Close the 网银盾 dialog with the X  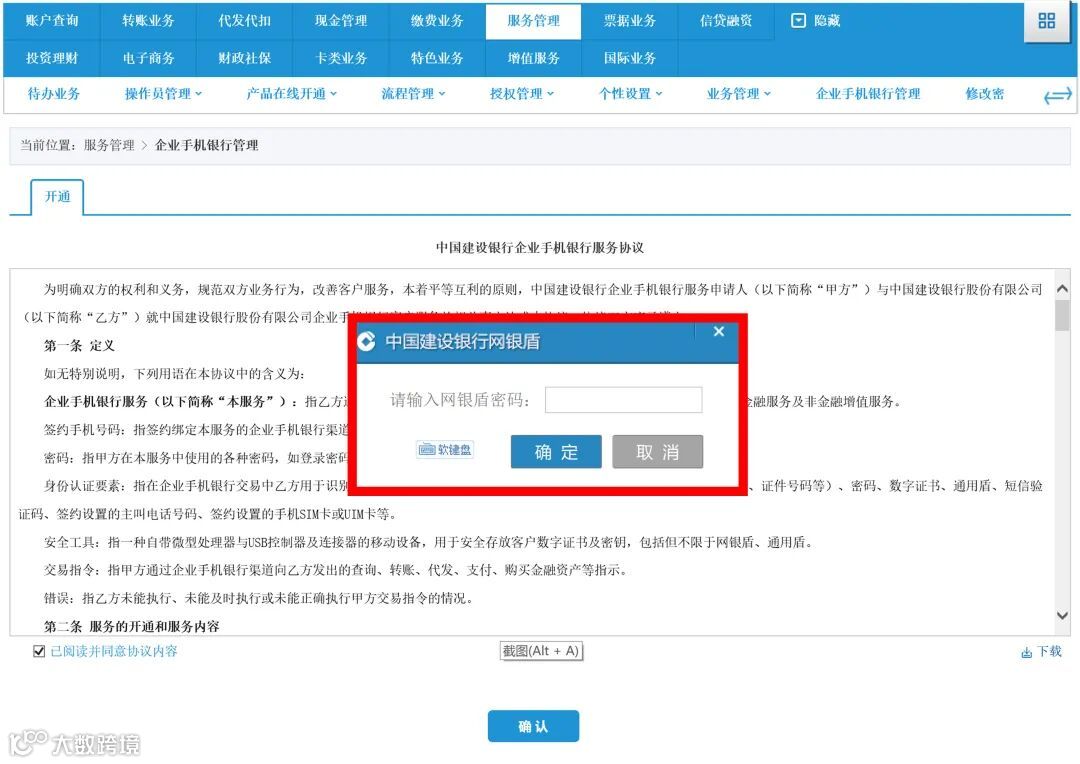coord(718,331)
